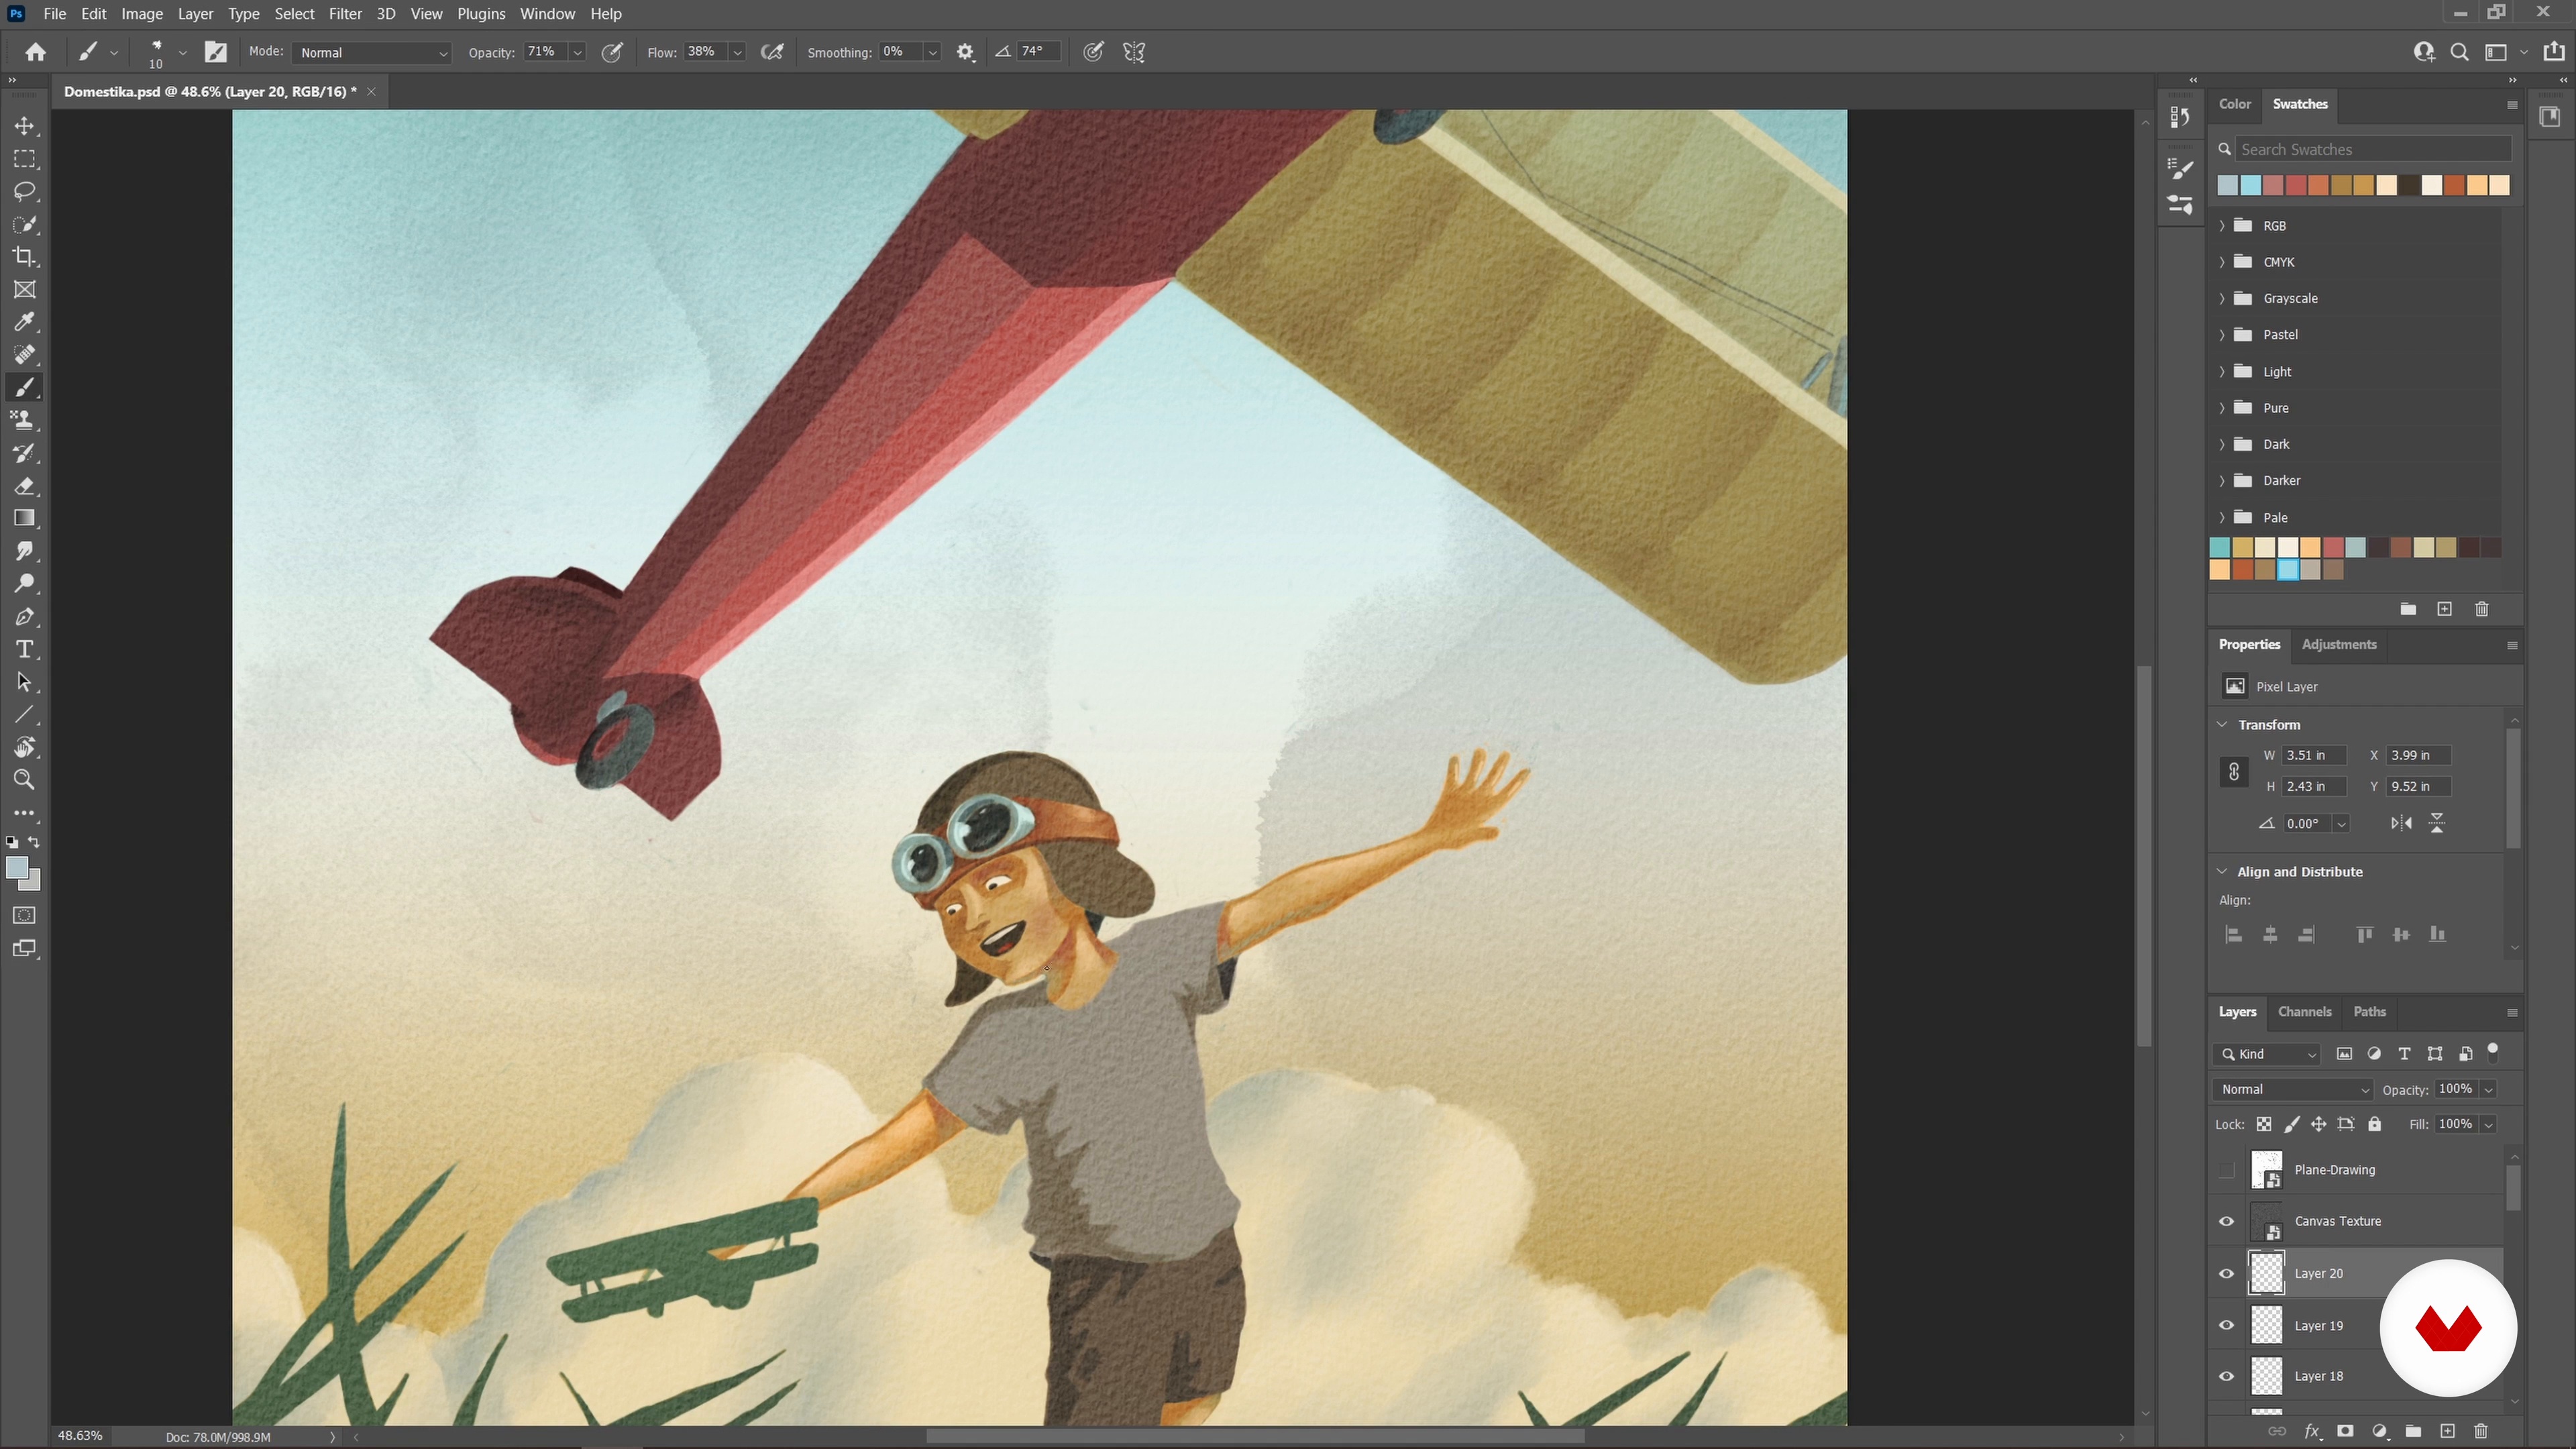This screenshot has width=2576, height=1449.
Task: Open the Window menu
Action: pos(547,14)
